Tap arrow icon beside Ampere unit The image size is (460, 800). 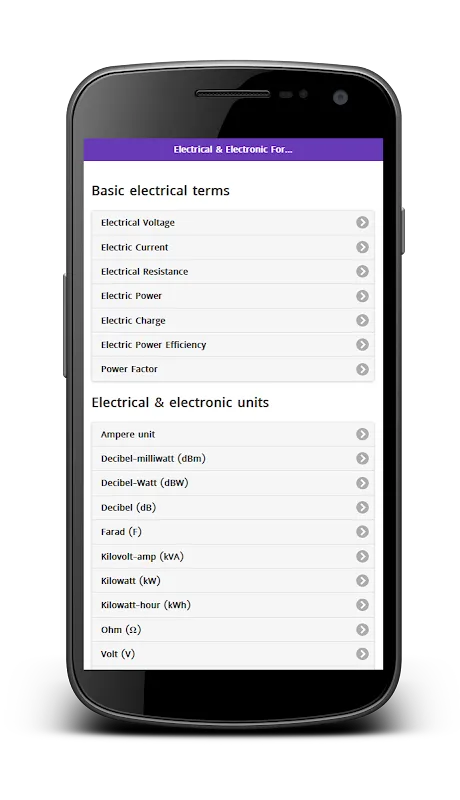pyautogui.click(x=362, y=434)
